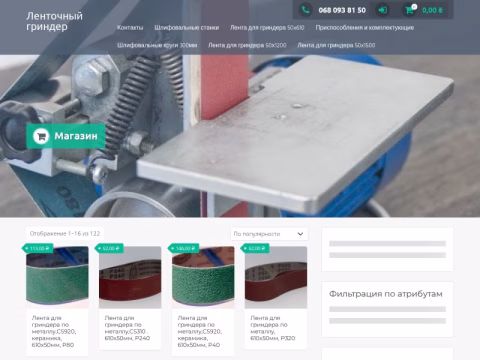Open Лента для гриндера 50x1200 menu
Image resolution: width=480 pixels, height=360 pixels.
247,45
